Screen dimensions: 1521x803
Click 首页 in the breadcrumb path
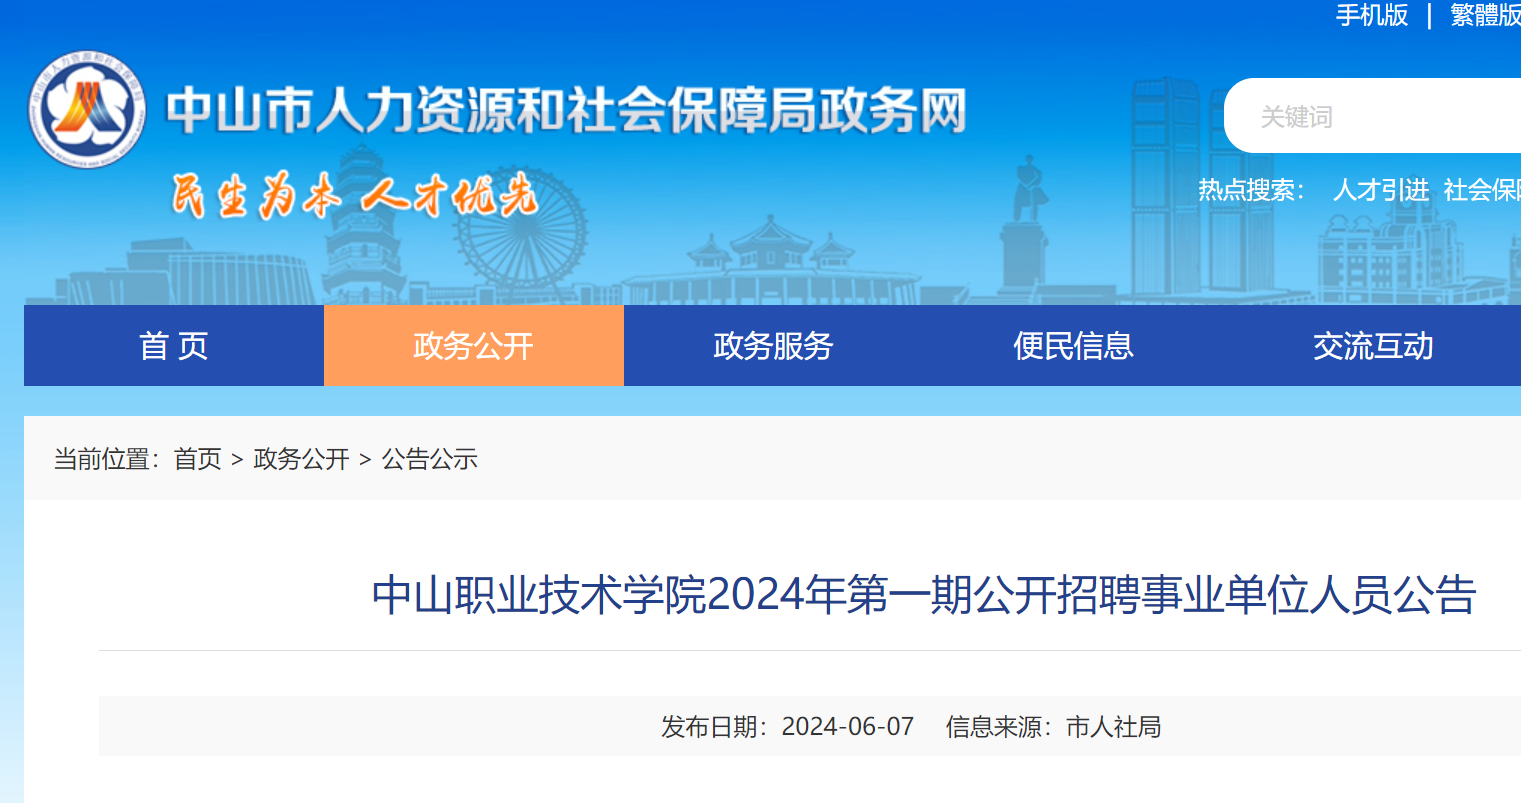point(197,459)
